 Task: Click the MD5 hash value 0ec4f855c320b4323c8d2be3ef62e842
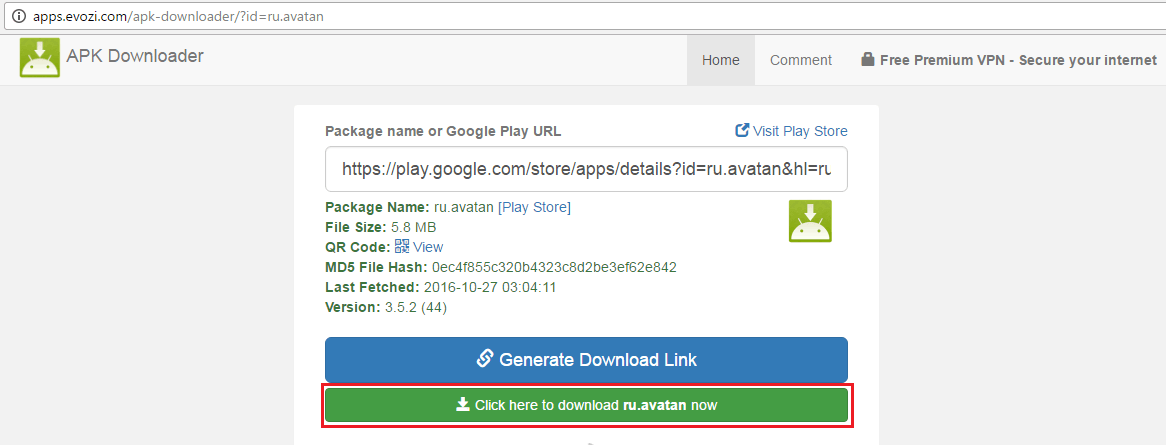(x=553, y=267)
